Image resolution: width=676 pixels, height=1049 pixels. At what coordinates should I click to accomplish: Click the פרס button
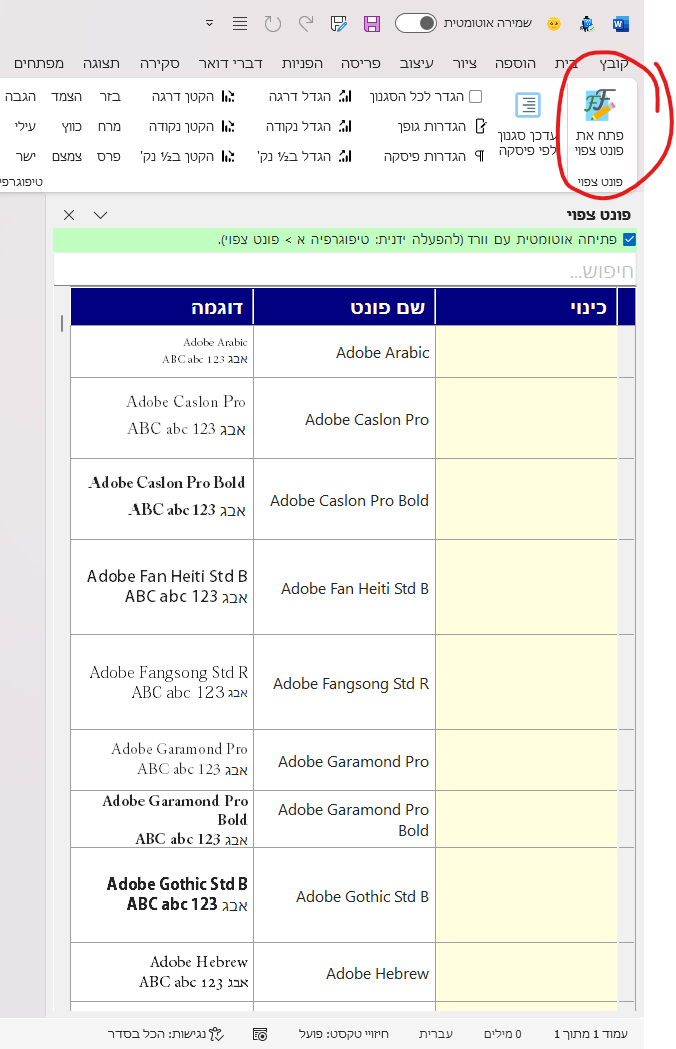pyautogui.click(x=108, y=156)
